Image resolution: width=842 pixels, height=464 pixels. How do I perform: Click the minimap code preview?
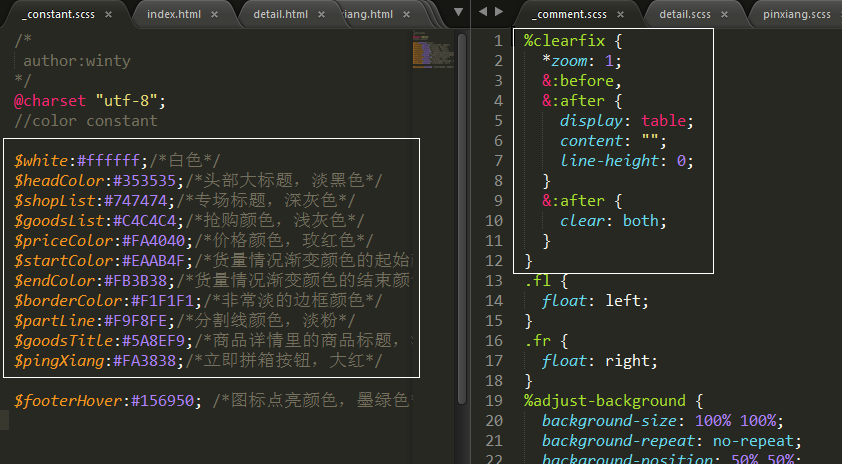(x=433, y=51)
